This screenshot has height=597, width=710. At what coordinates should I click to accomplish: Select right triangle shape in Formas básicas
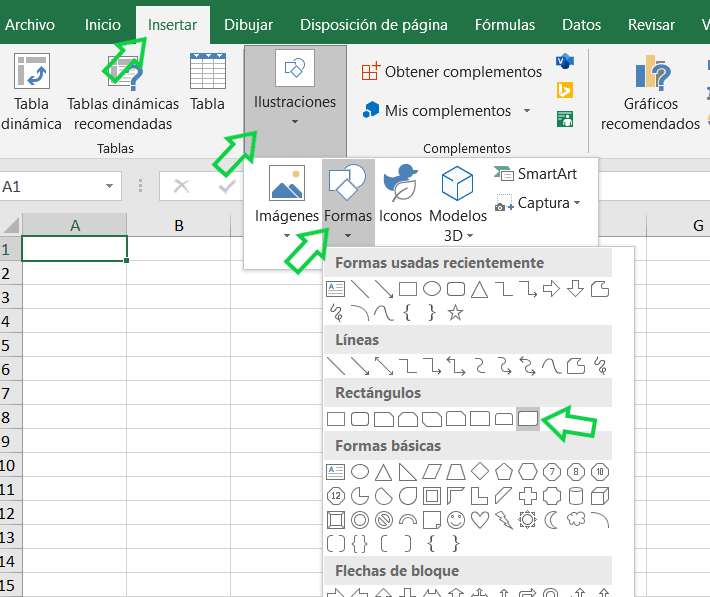point(408,472)
